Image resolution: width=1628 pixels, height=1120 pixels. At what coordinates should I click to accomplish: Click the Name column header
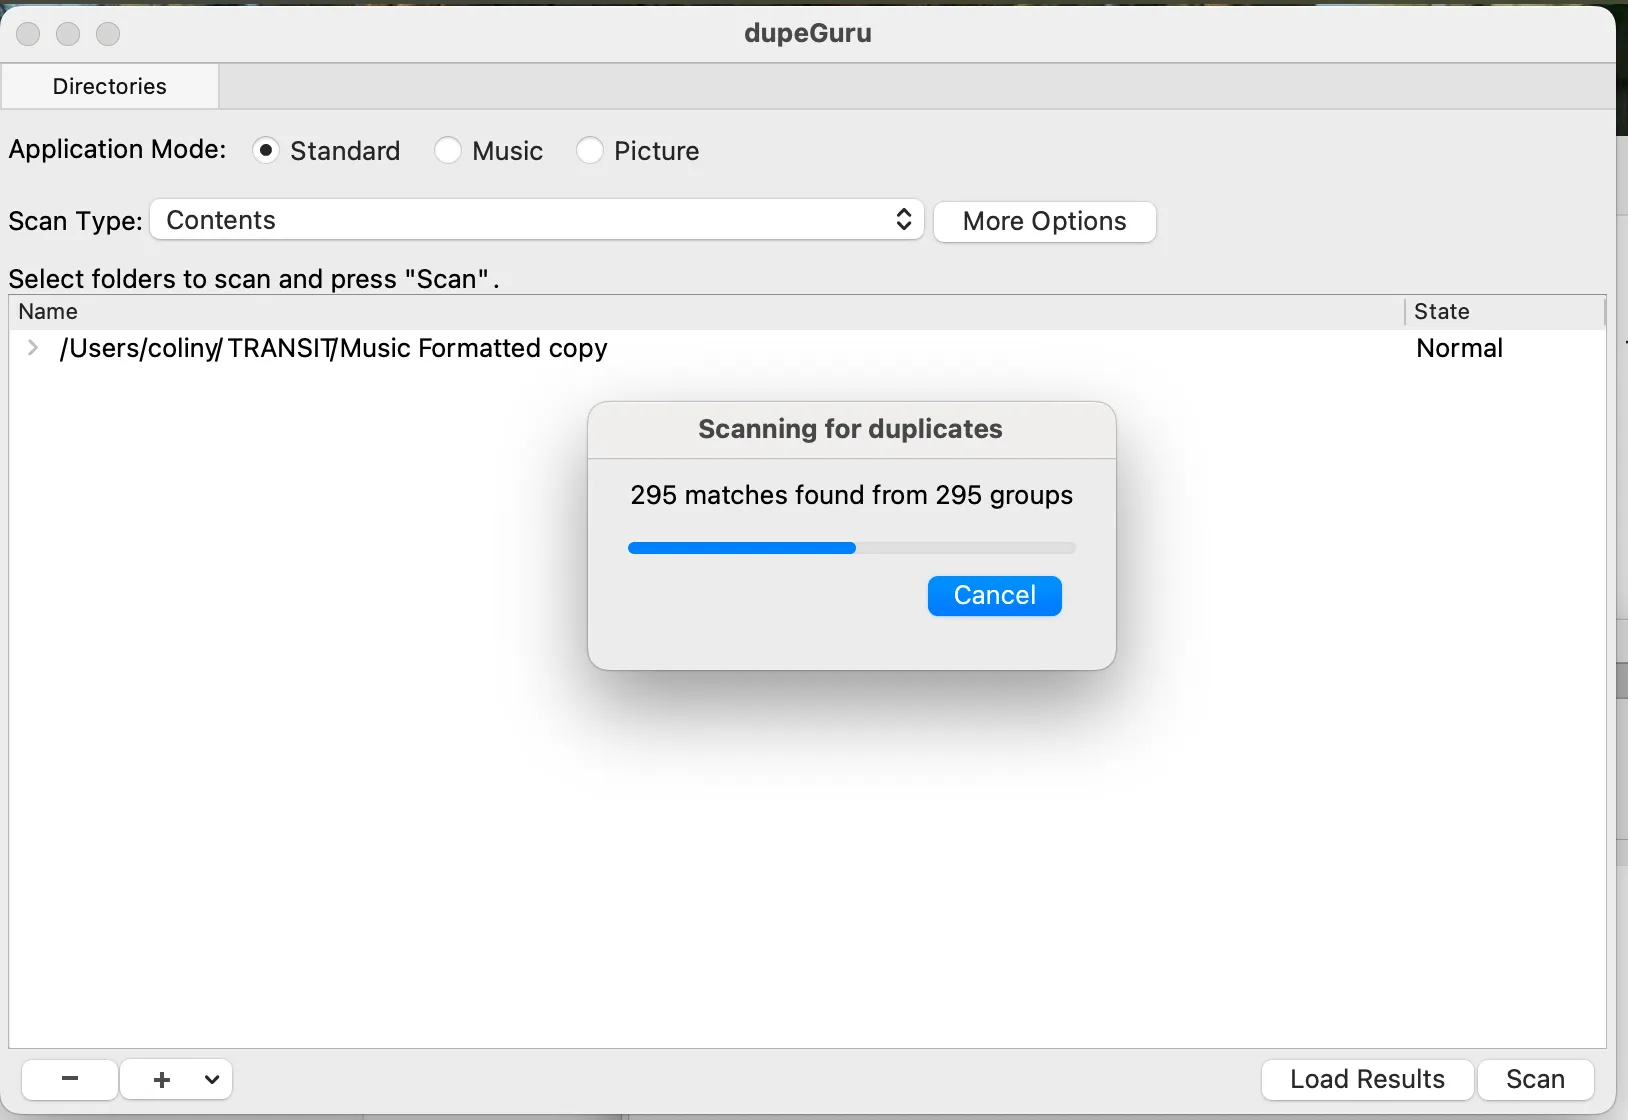48,311
